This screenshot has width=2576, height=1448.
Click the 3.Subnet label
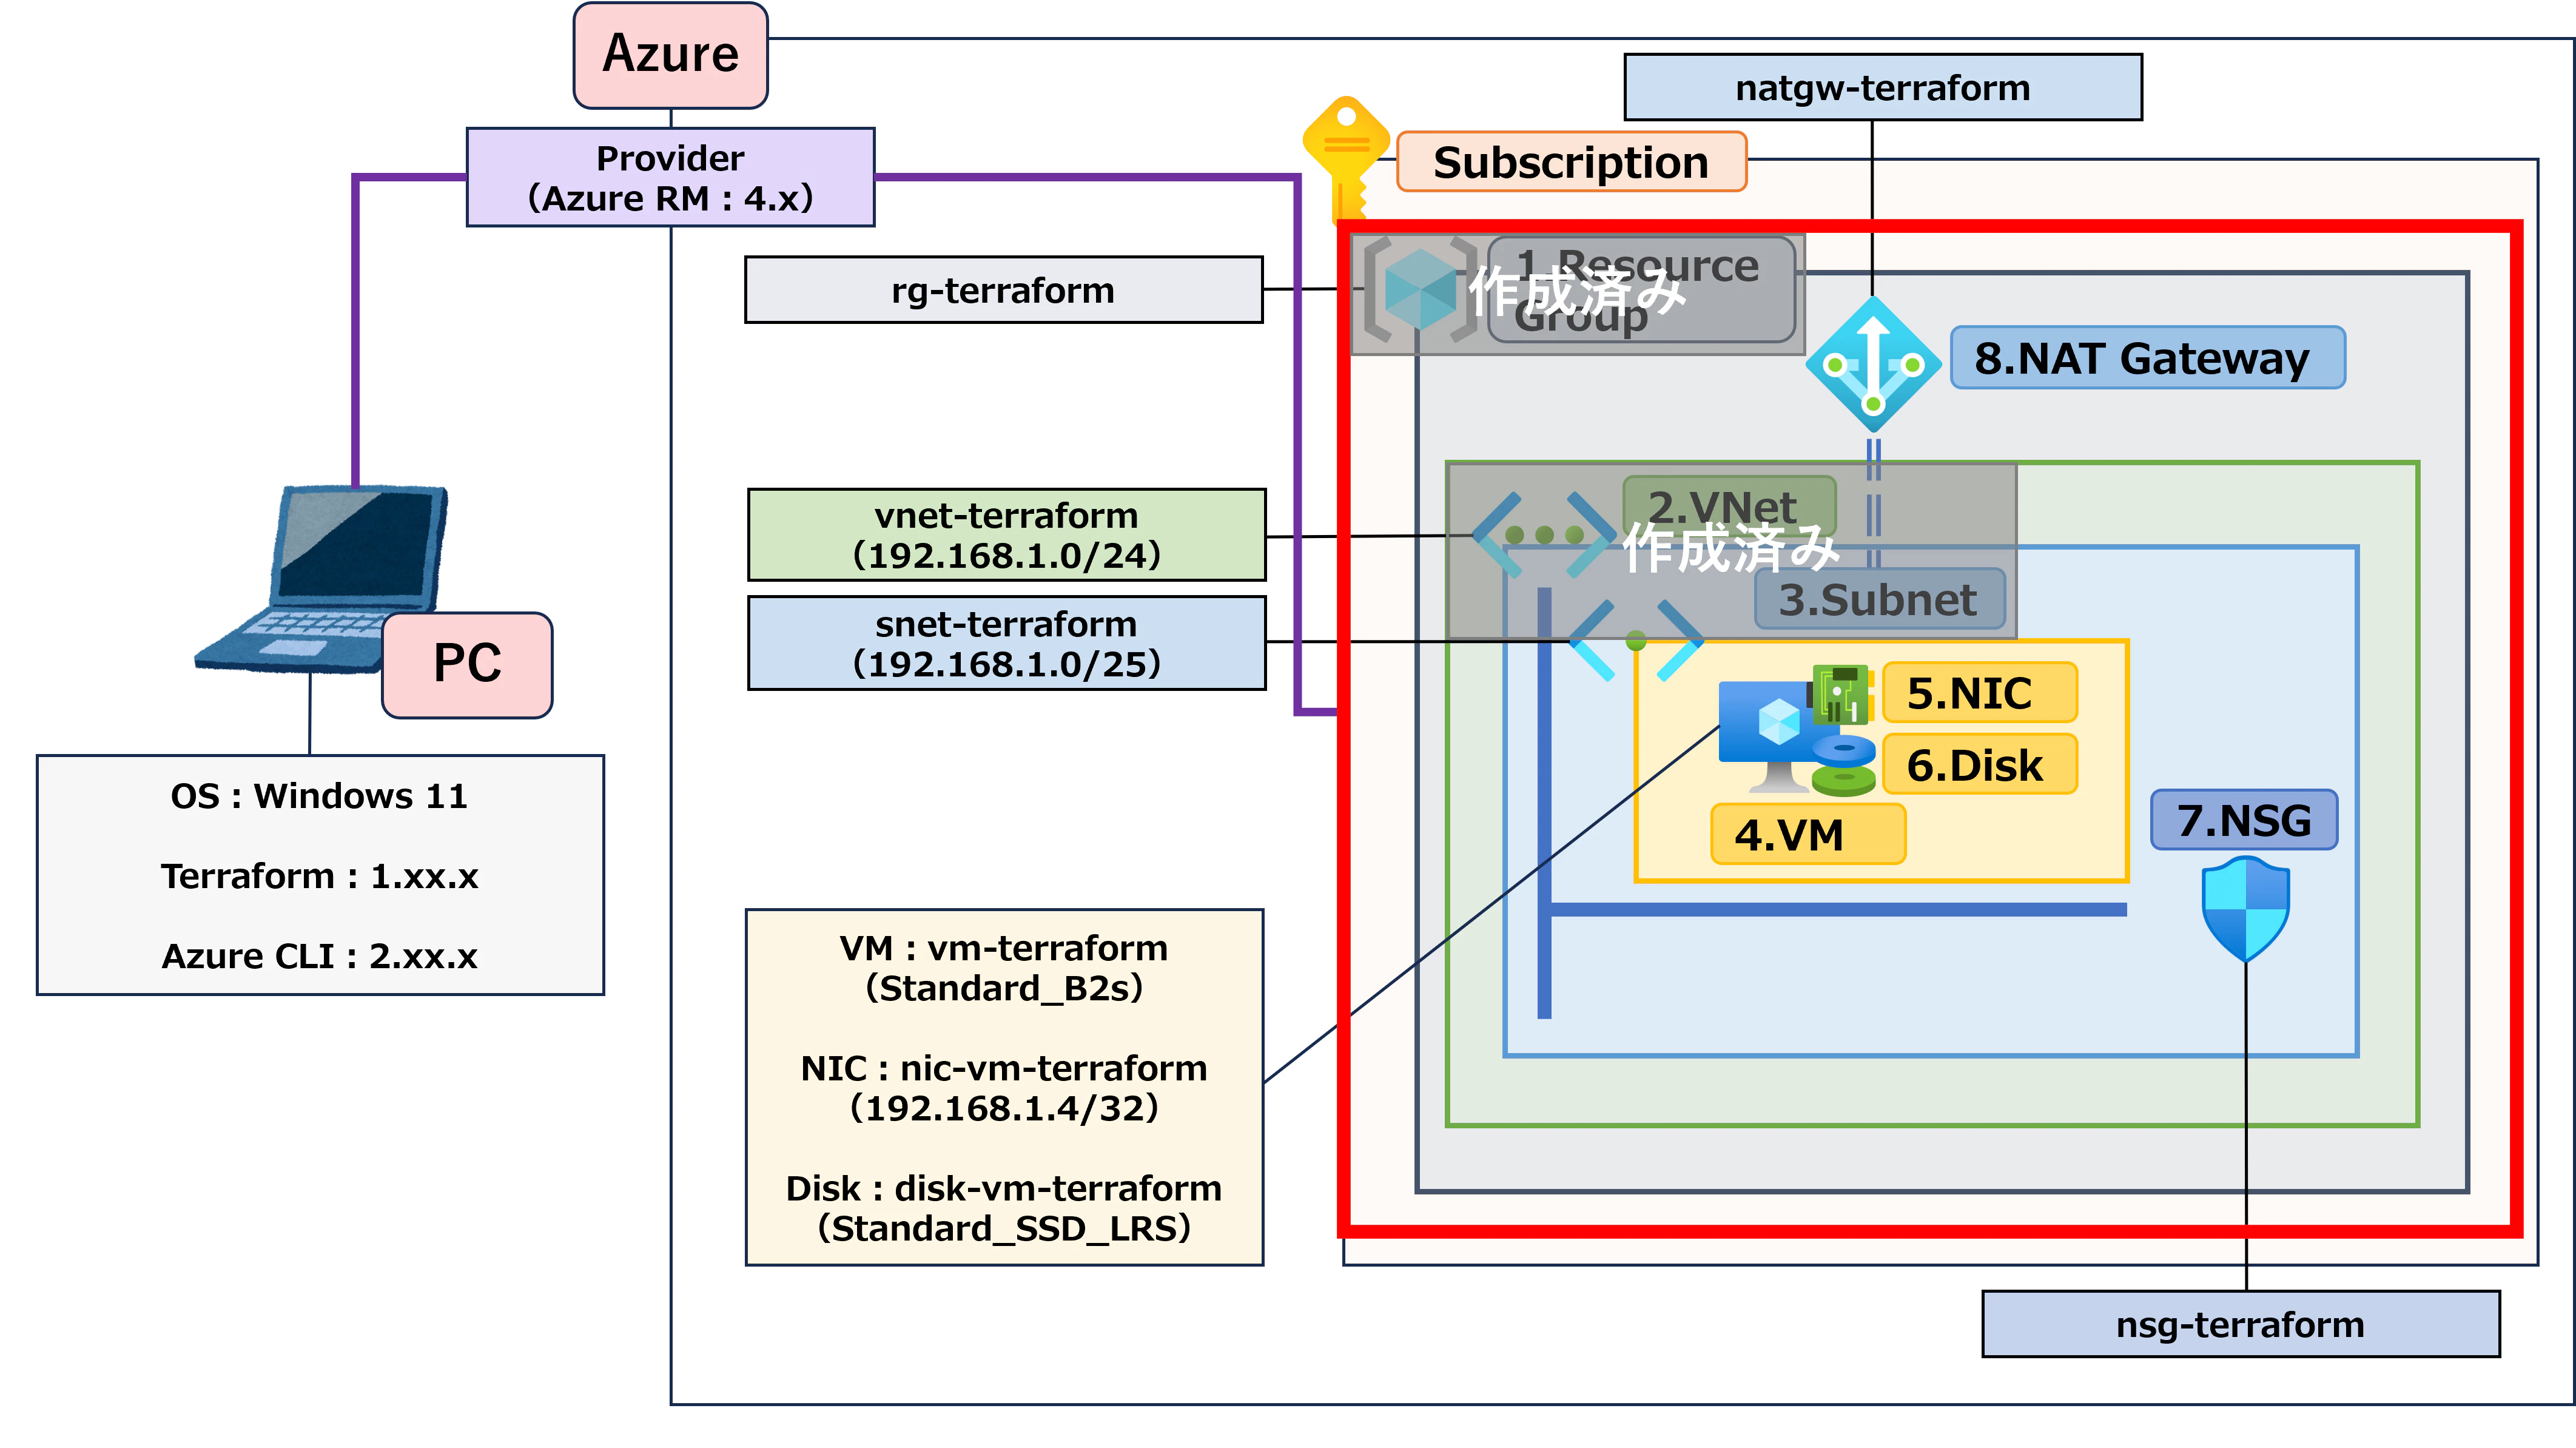tap(1879, 599)
